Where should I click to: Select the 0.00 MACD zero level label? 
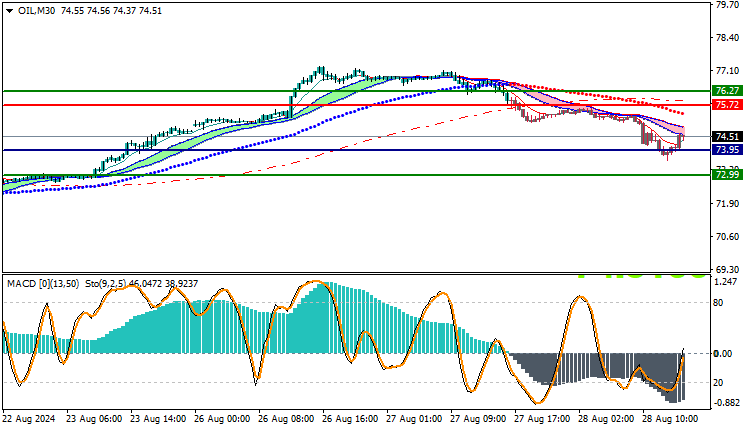point(723,354)
